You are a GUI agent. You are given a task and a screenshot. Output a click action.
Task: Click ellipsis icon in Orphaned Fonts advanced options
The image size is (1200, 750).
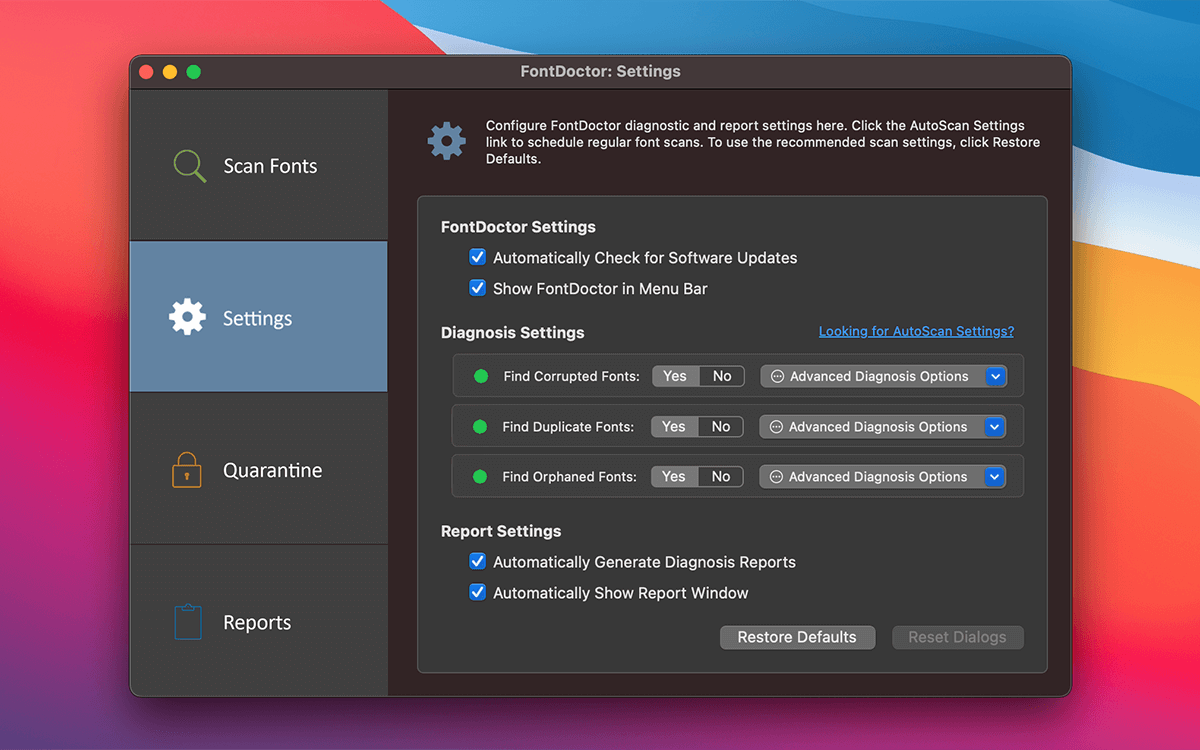click(x=775, y=477)
